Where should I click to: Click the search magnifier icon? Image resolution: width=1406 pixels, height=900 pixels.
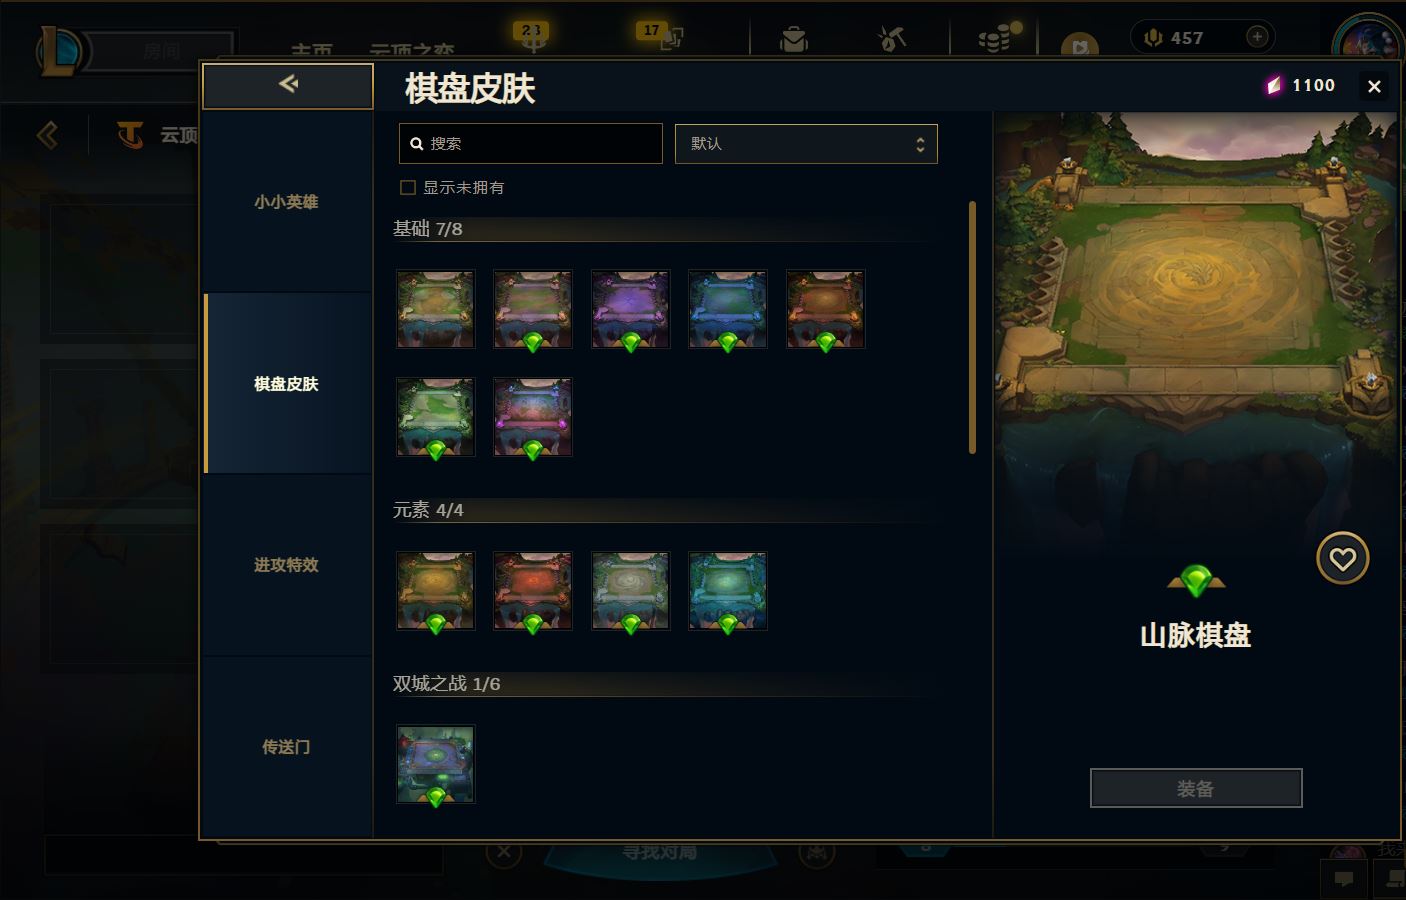click(417, 144)
